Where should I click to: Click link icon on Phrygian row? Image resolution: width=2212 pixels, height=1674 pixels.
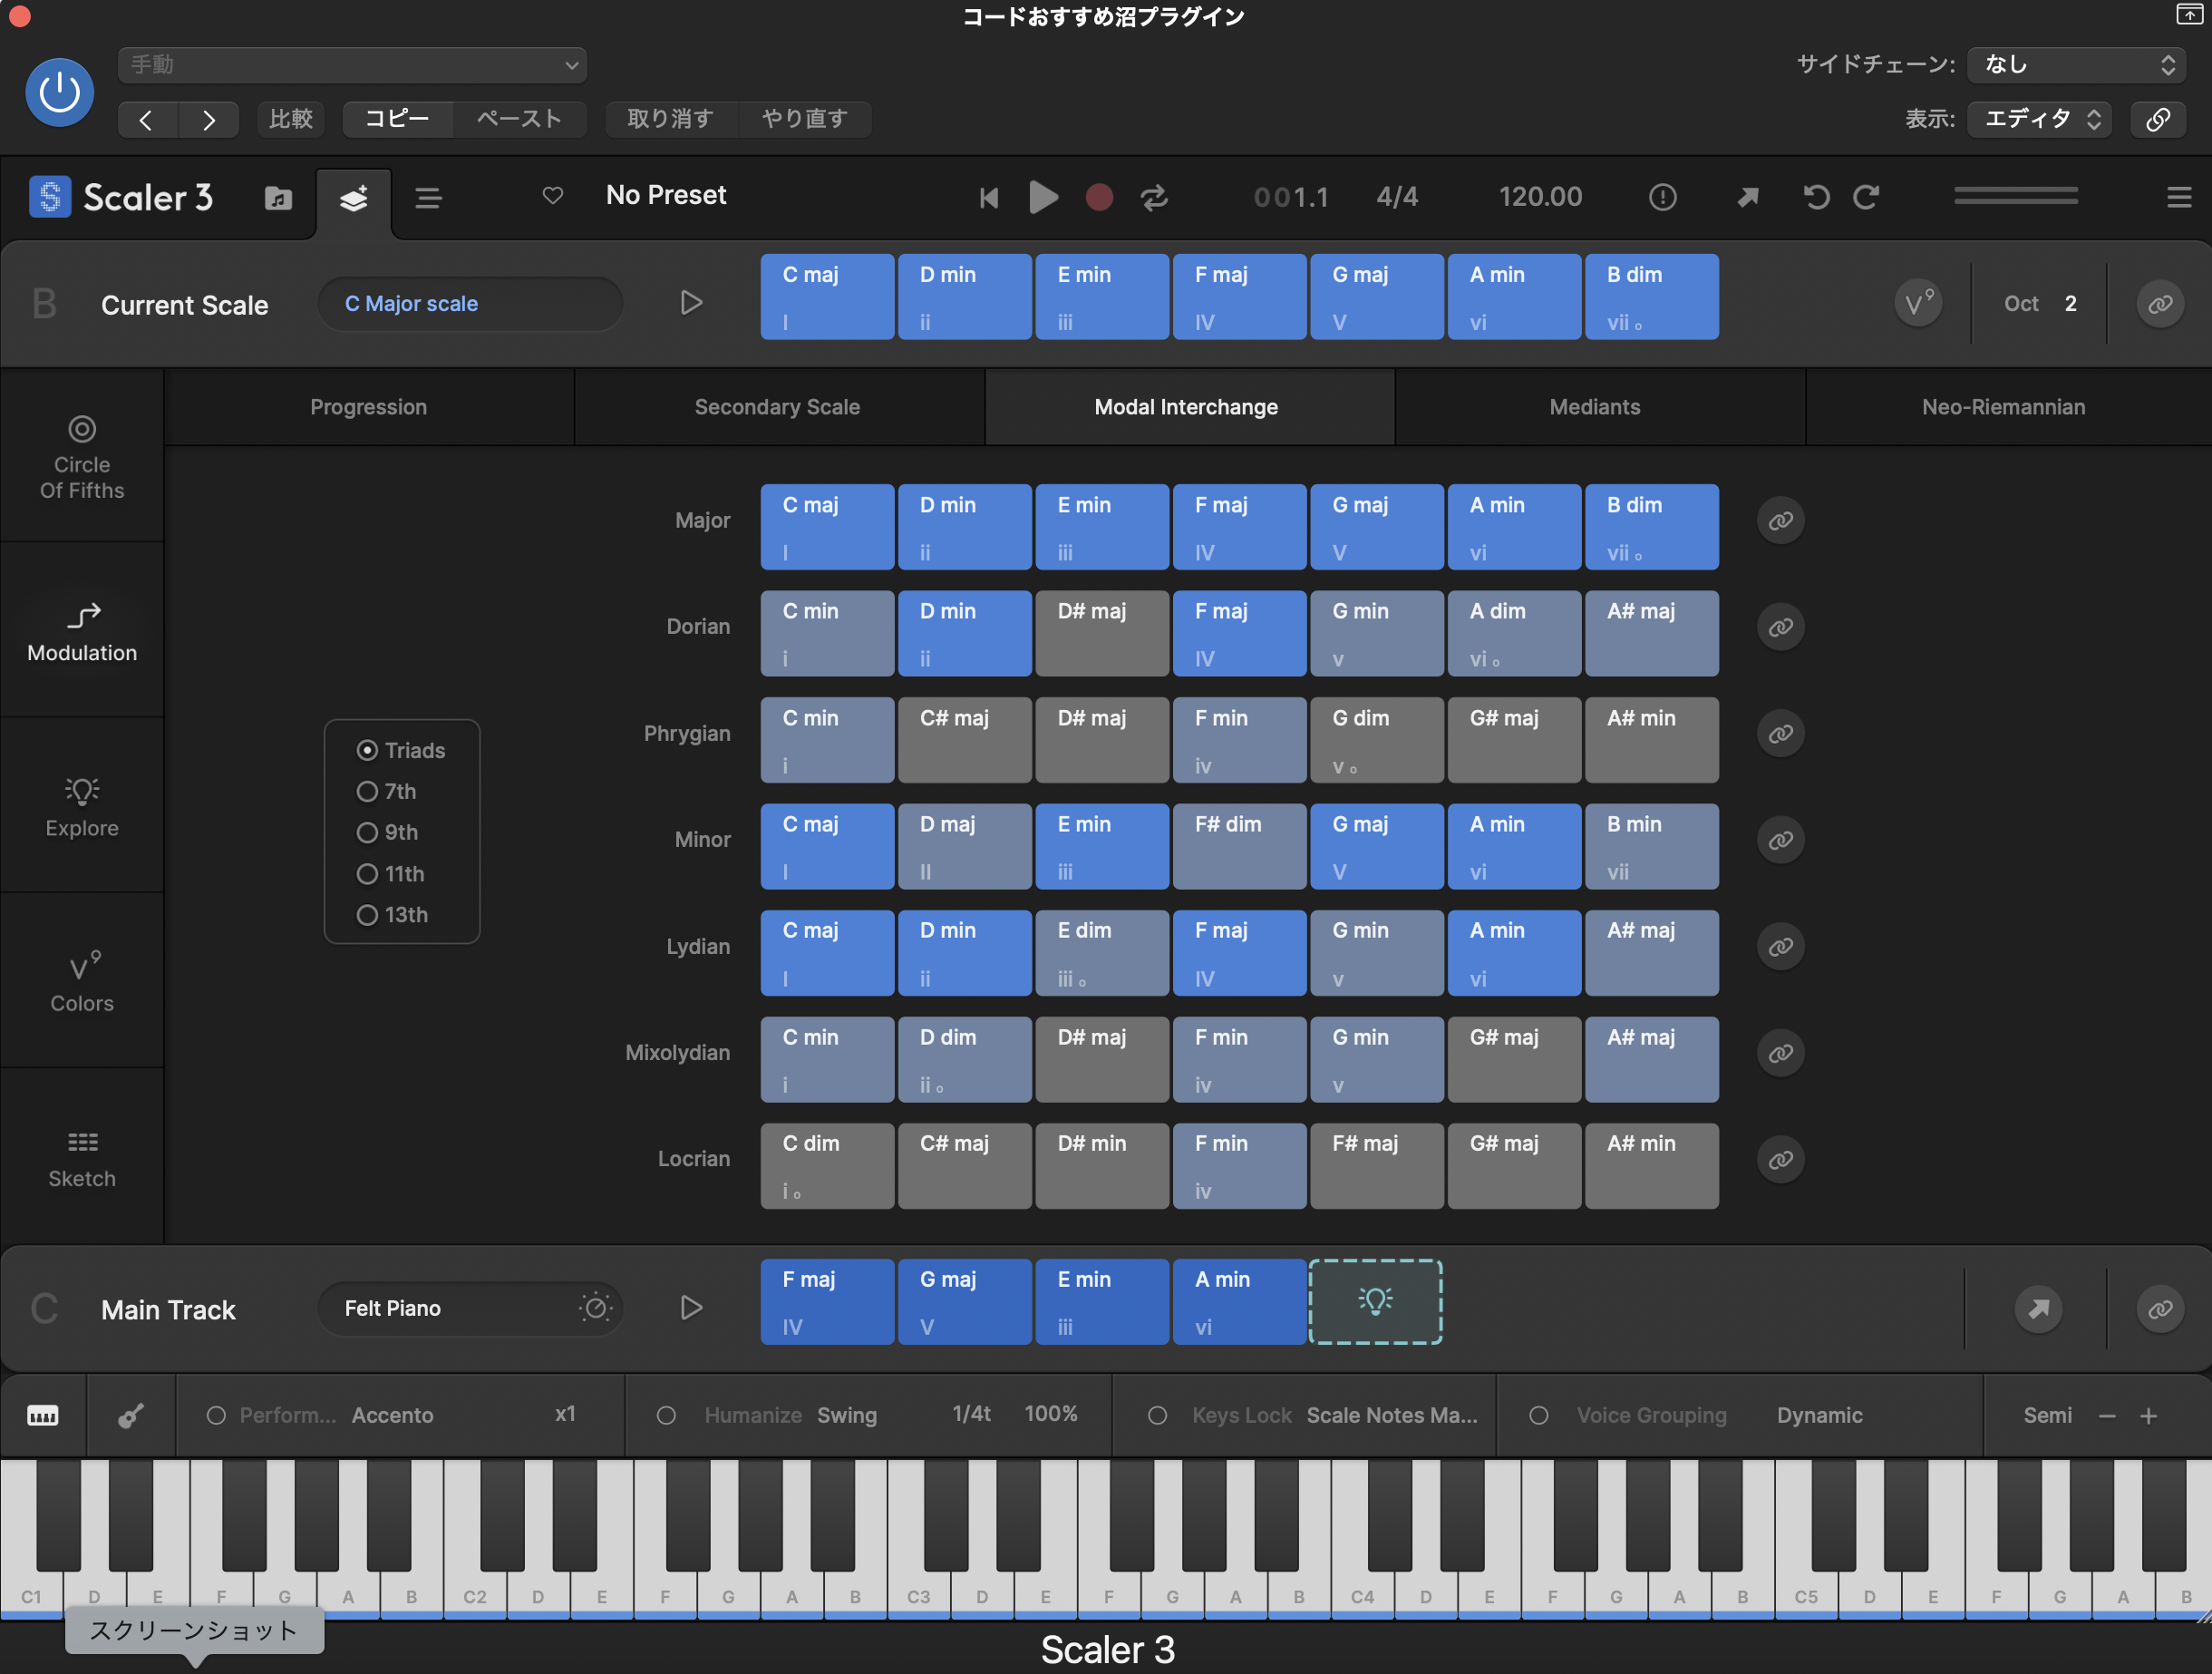1781,734
